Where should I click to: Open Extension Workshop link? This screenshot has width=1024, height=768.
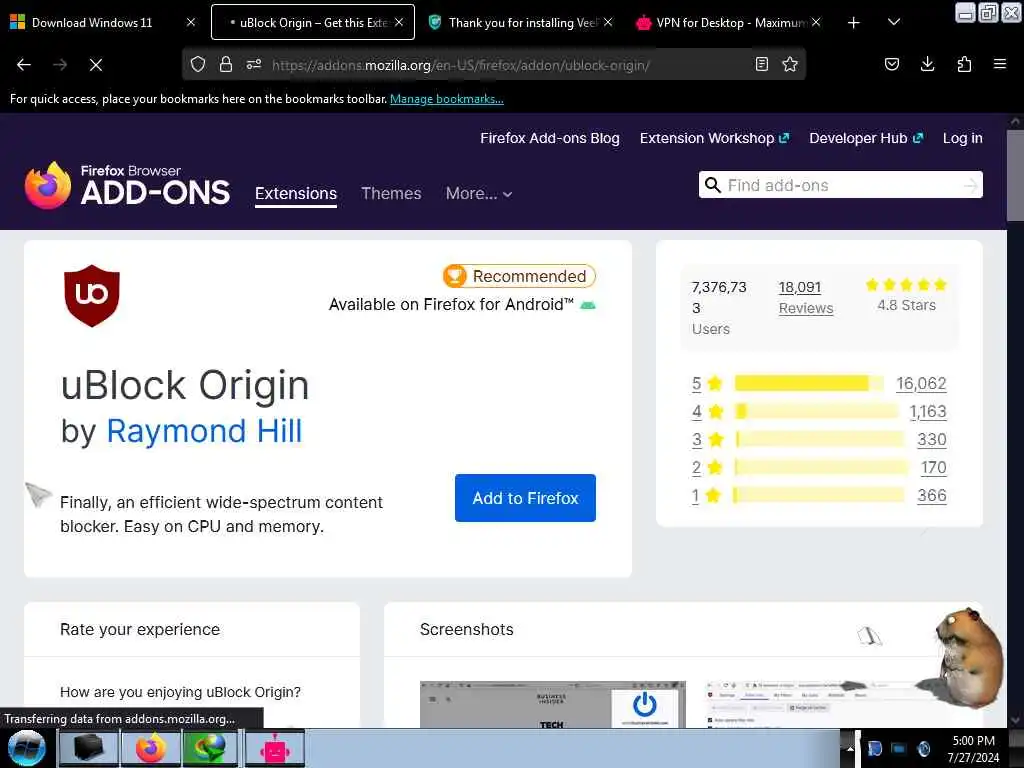pyautogui.click(x=714, y=138)
